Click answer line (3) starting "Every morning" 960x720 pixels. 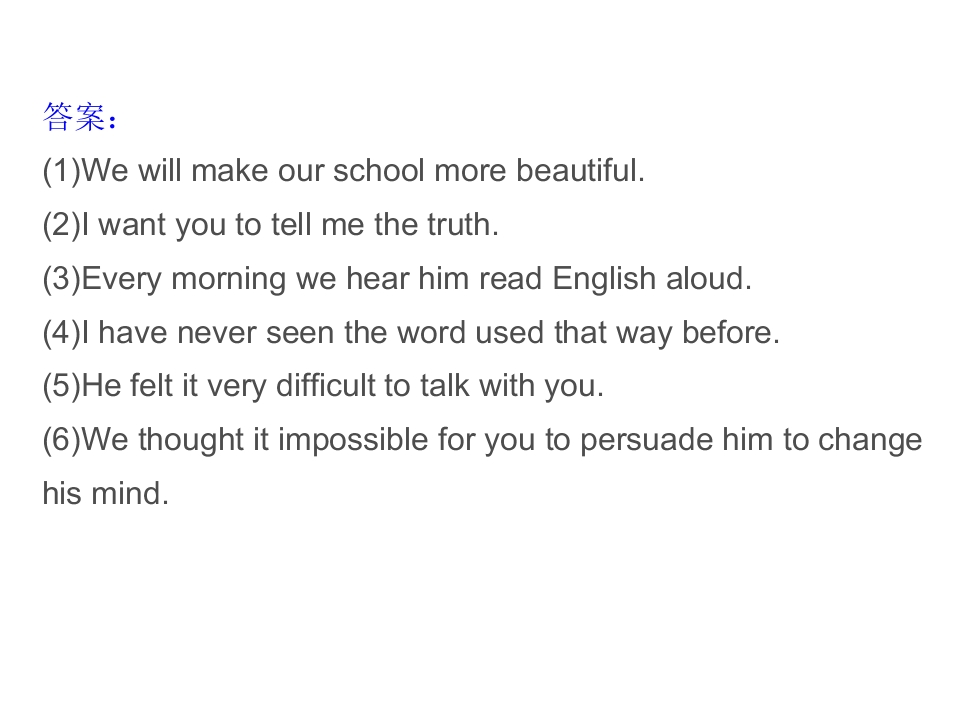tap(396, 279)
